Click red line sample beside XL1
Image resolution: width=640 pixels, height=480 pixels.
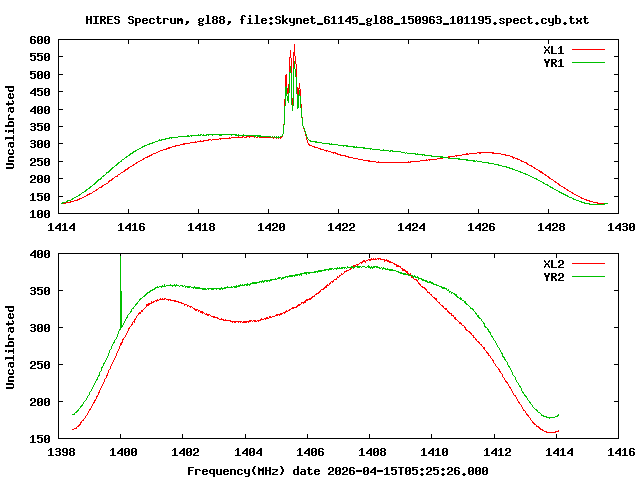pyautogui.click(x=588, y=50)
